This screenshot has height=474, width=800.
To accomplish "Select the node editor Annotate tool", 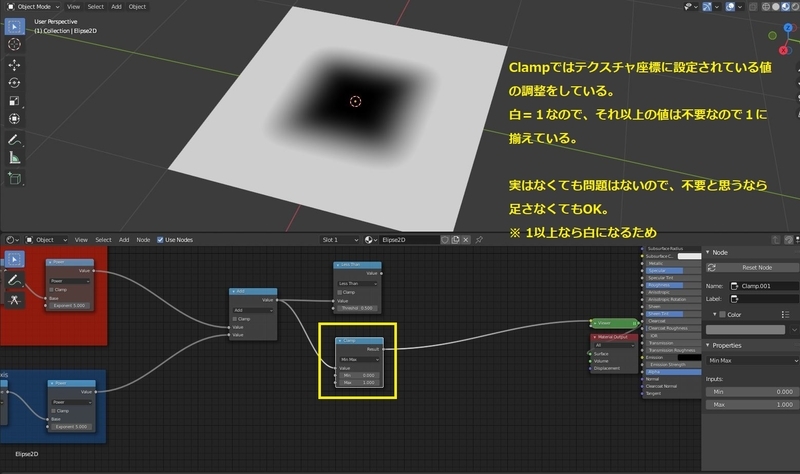I will point(14,280).
